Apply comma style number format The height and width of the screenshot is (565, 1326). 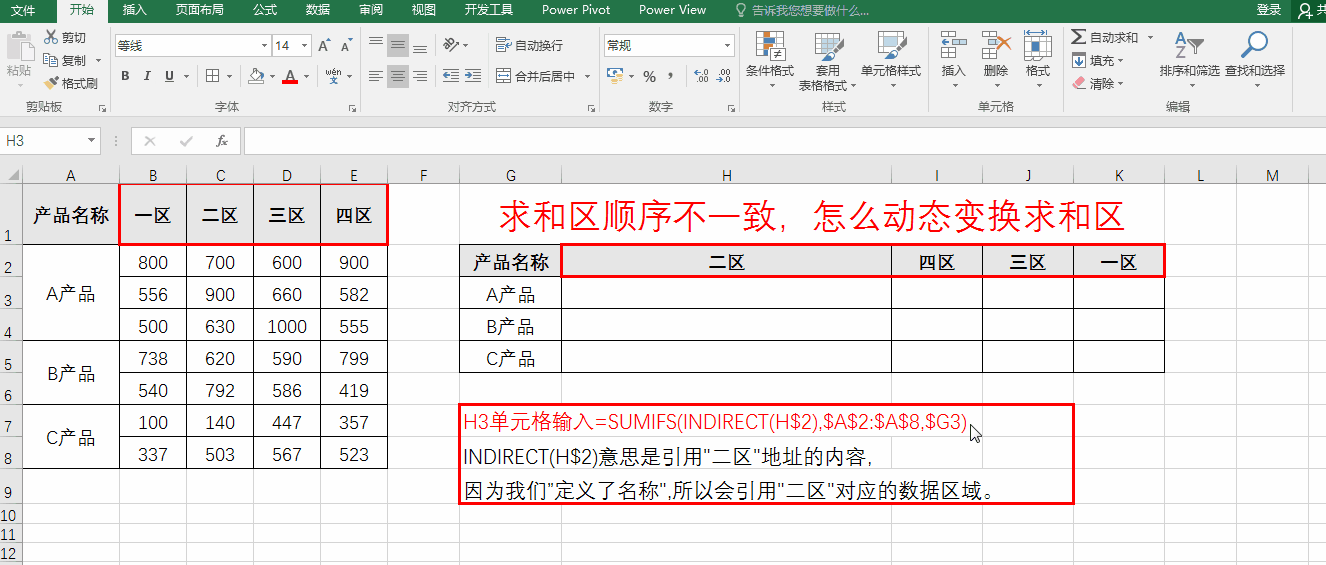click(x=669, y=76)
